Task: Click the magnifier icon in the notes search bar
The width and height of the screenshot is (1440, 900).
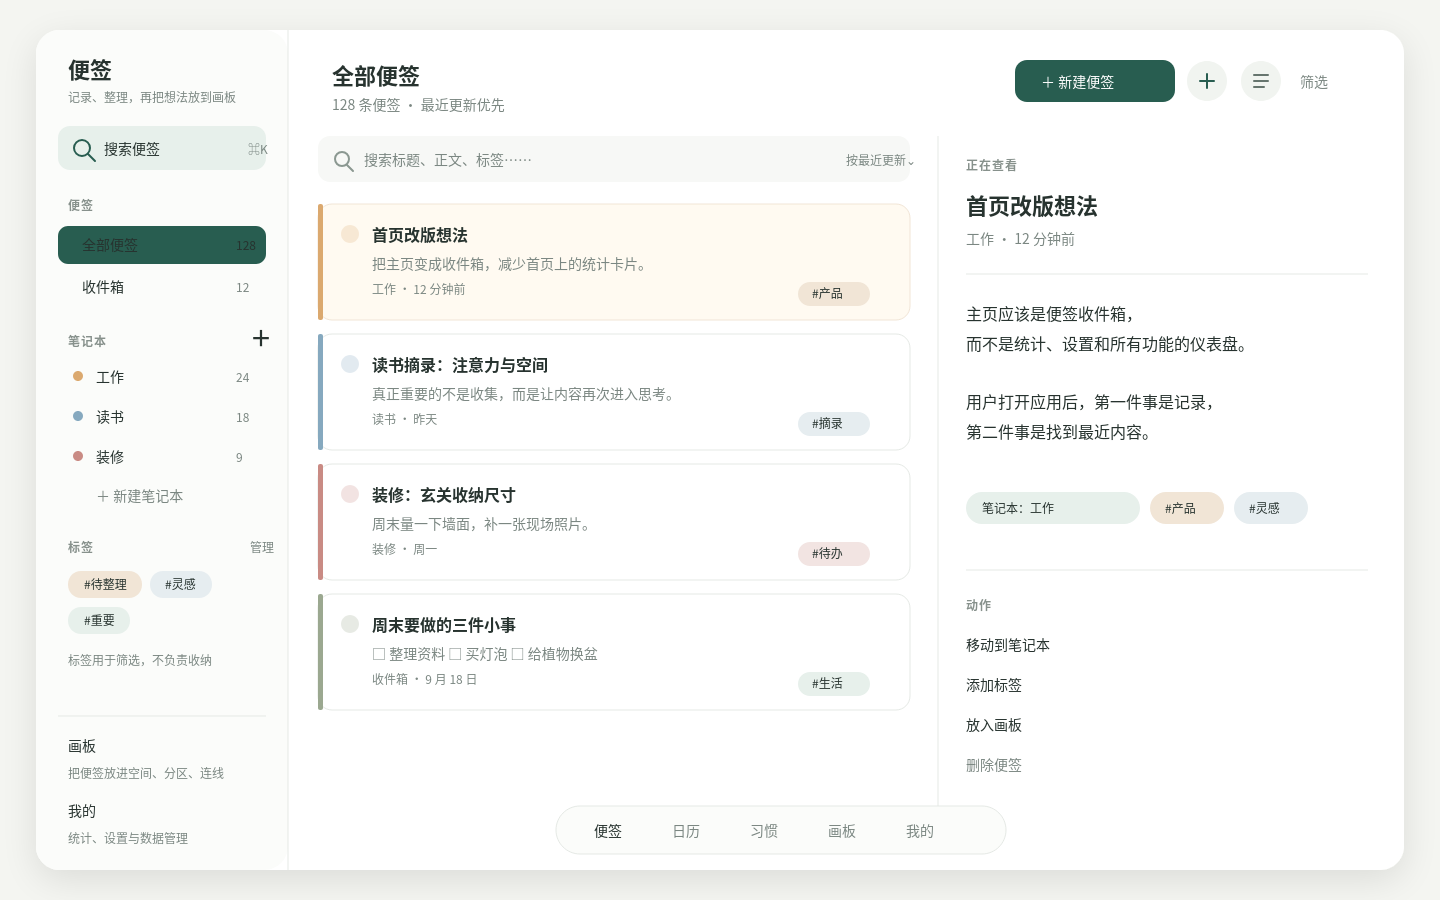Action: click(343, 161)
